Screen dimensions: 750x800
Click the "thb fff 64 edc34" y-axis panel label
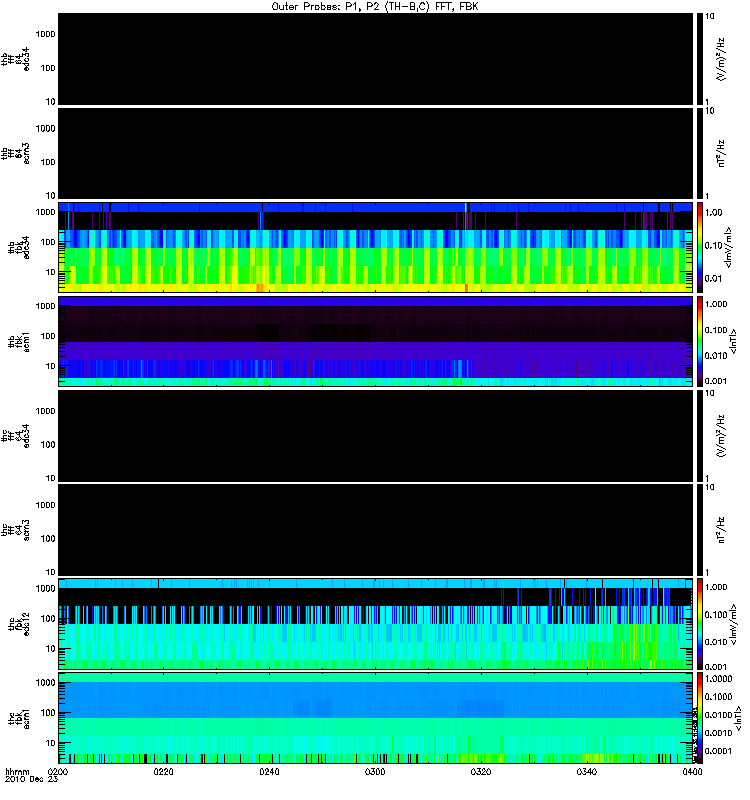pyautogui.click(x=15, y=59)
